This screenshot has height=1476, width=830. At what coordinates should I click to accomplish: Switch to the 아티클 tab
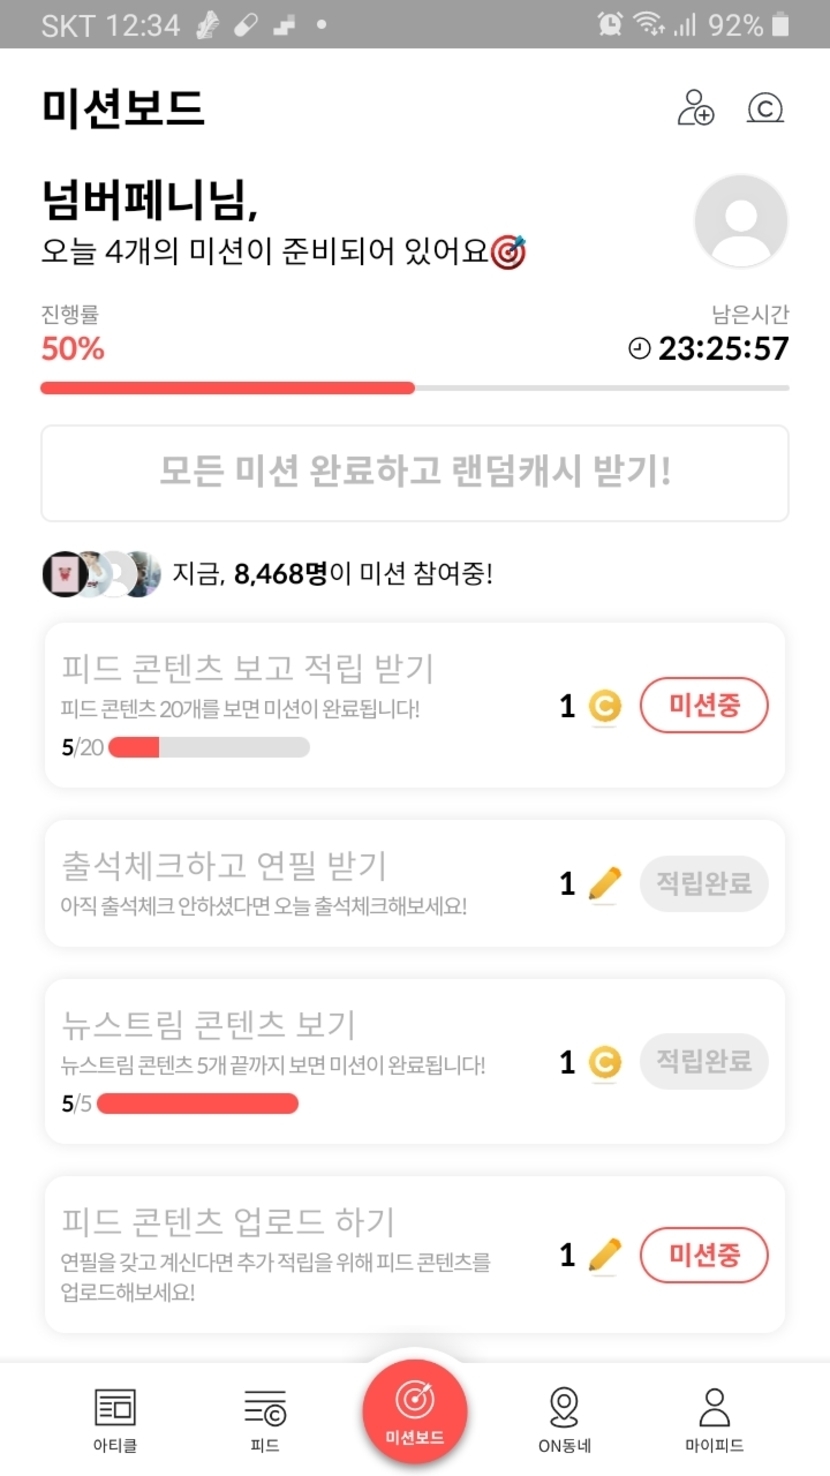point(115,1418)
